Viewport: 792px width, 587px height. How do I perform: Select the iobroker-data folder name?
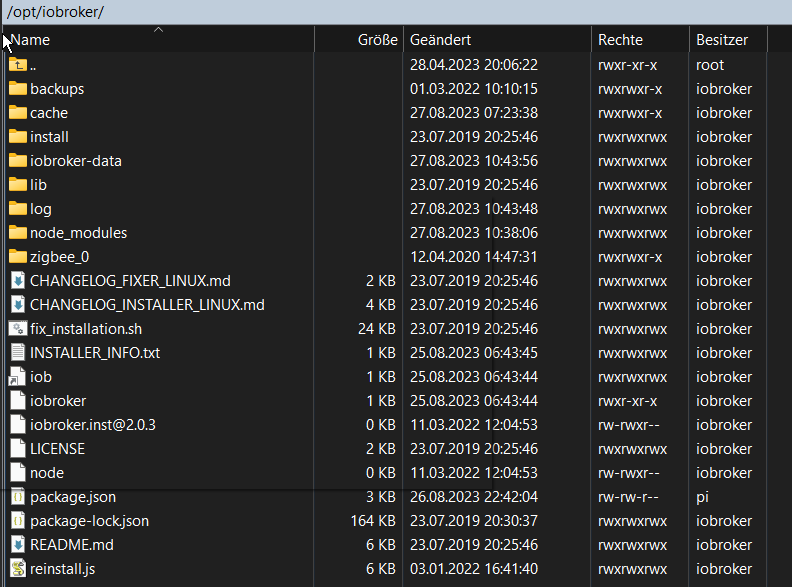(76, 161)
